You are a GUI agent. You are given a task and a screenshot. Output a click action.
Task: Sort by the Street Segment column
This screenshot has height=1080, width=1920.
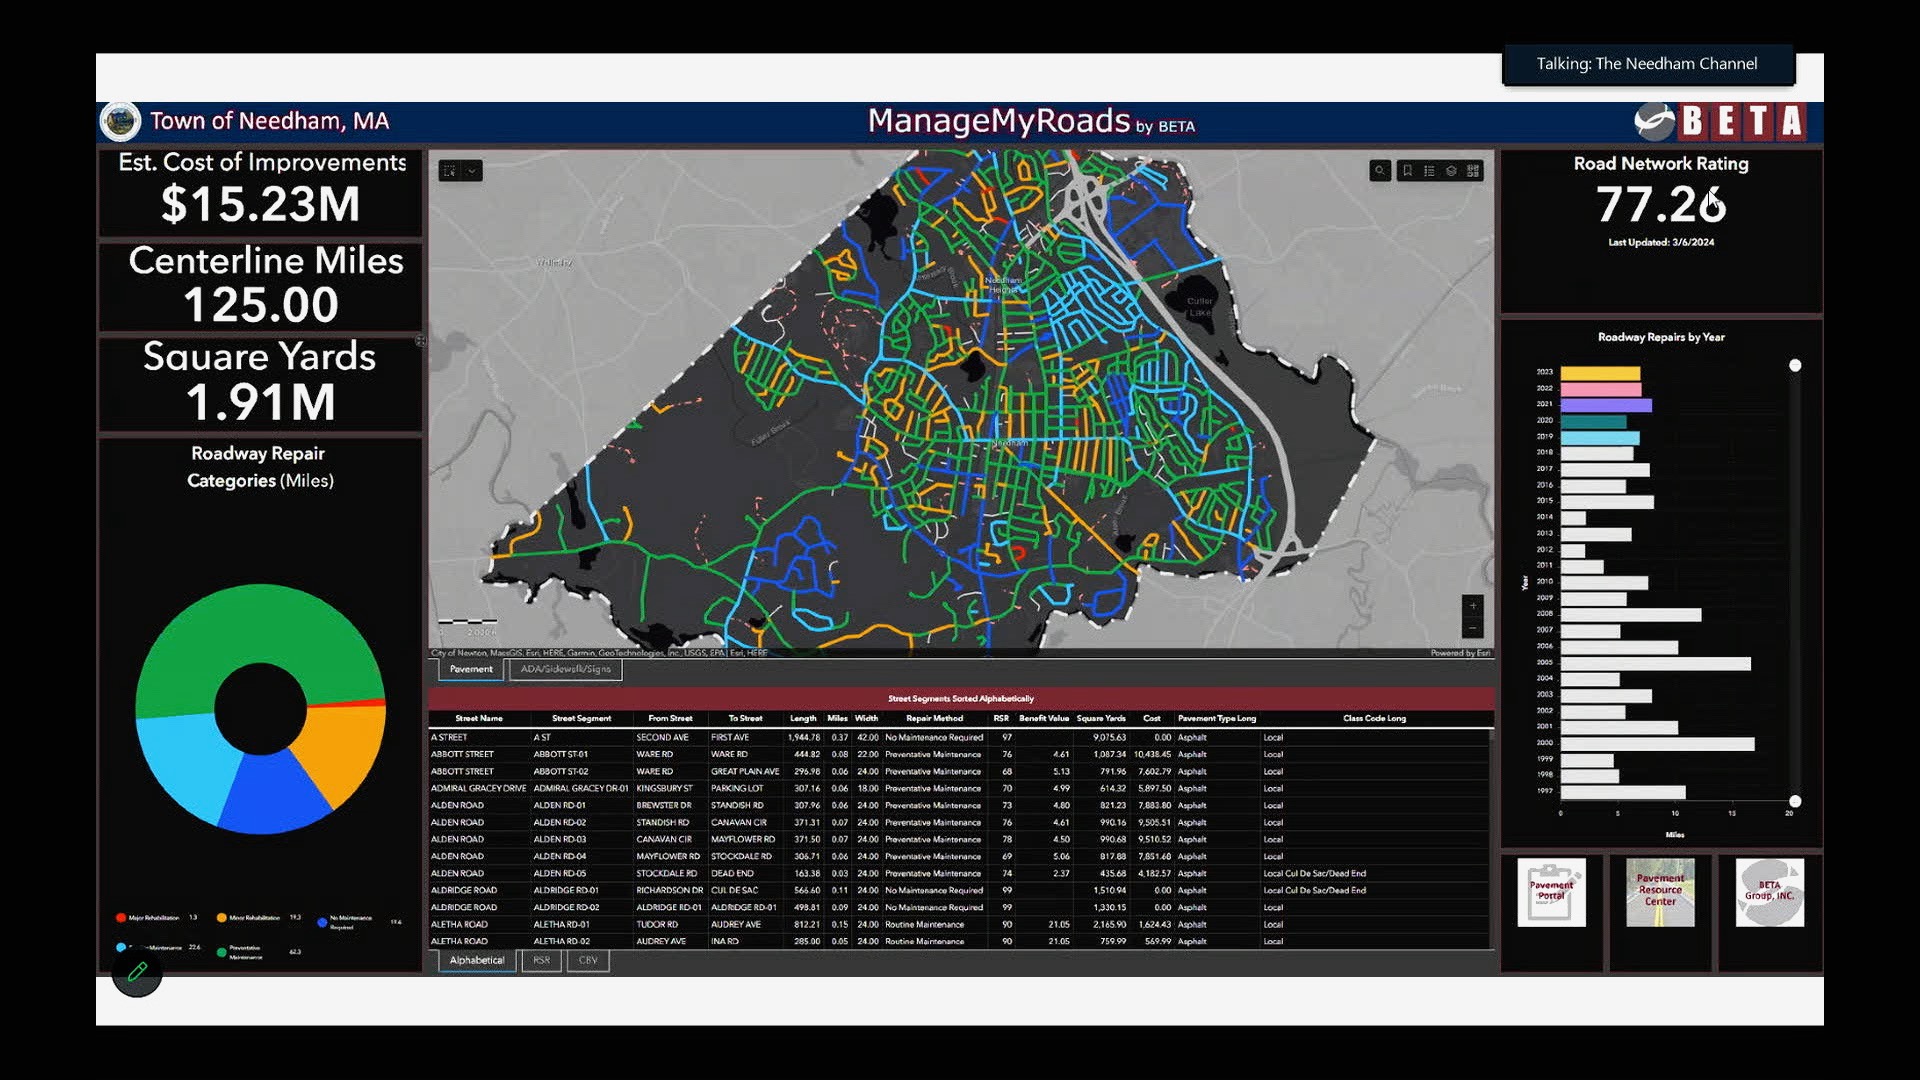tap(581, 718)
